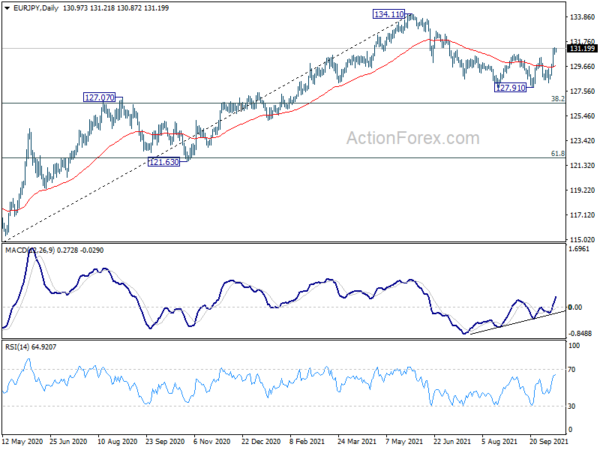Click the current price tag 131.199
This screenshot has width=600, height=450.
coord(582,48)
